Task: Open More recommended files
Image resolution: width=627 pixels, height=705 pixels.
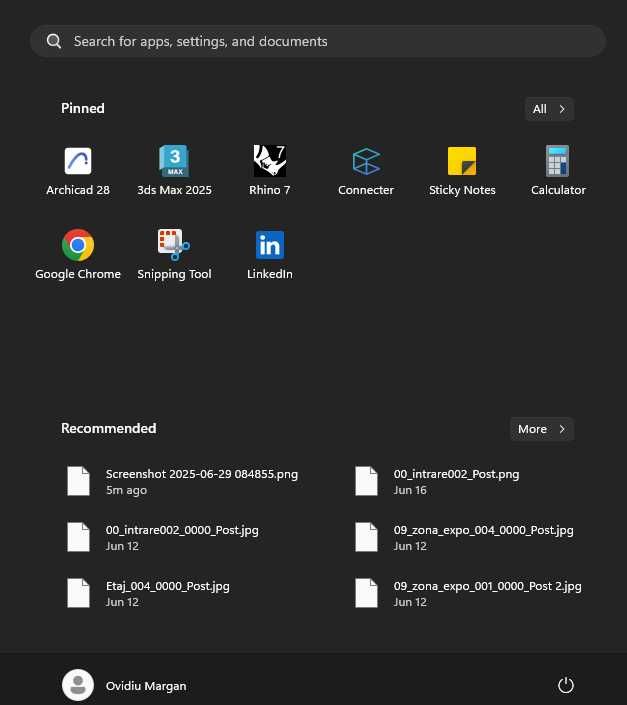Action: (542, 429)
